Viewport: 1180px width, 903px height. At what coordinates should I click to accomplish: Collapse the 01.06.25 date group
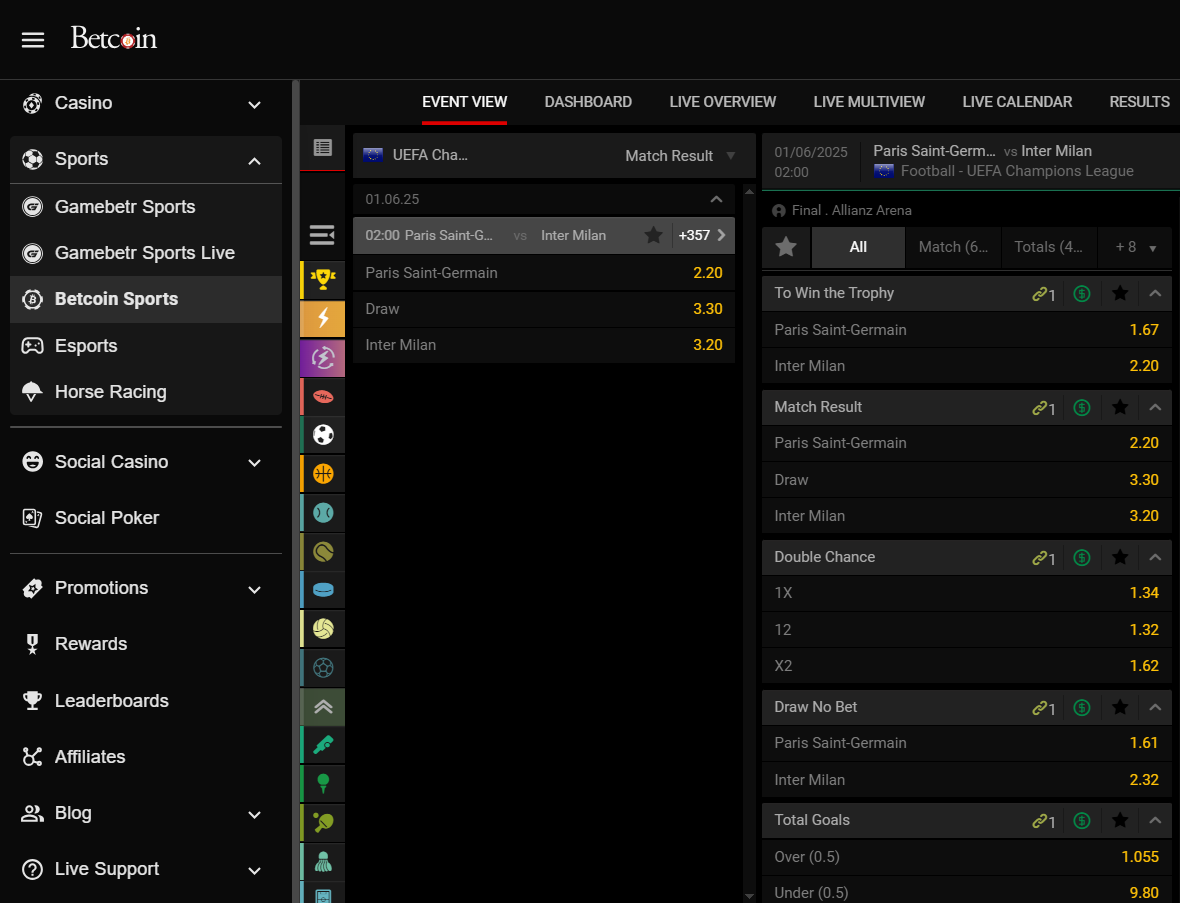(716, 199)
